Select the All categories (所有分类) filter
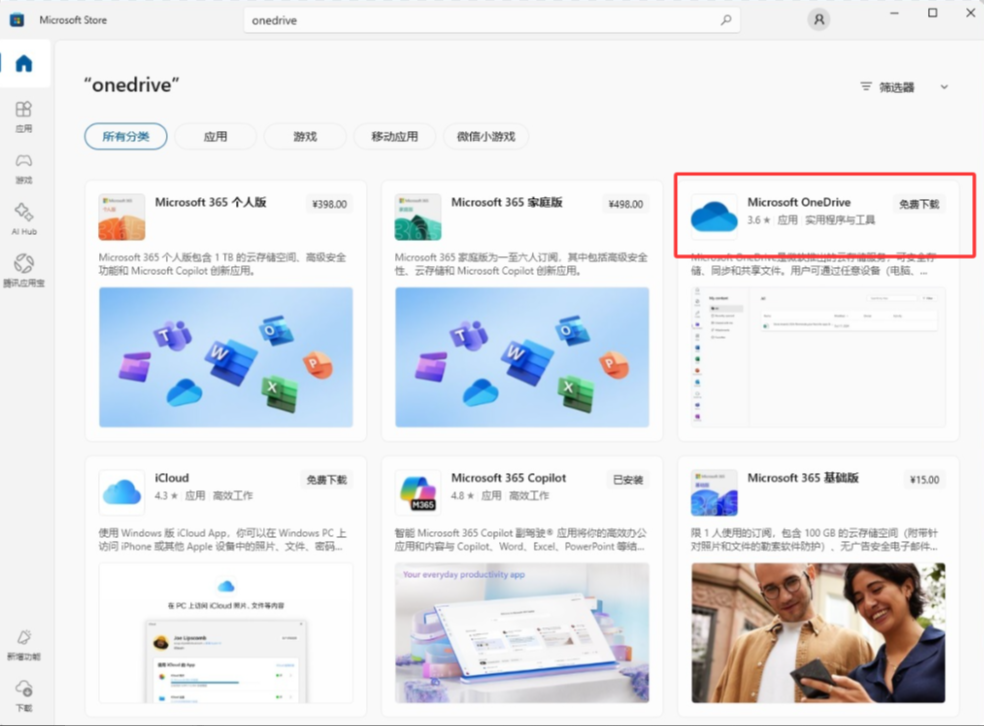 coord(125,137)
